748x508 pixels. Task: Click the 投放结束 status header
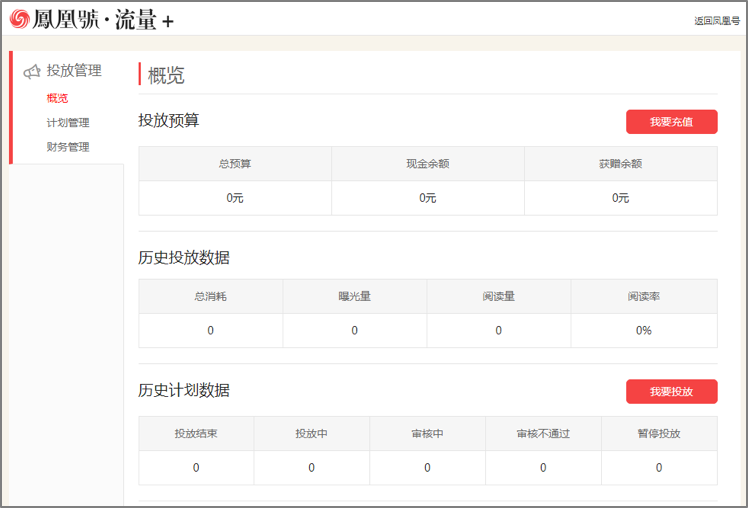[x=196, y=435]
